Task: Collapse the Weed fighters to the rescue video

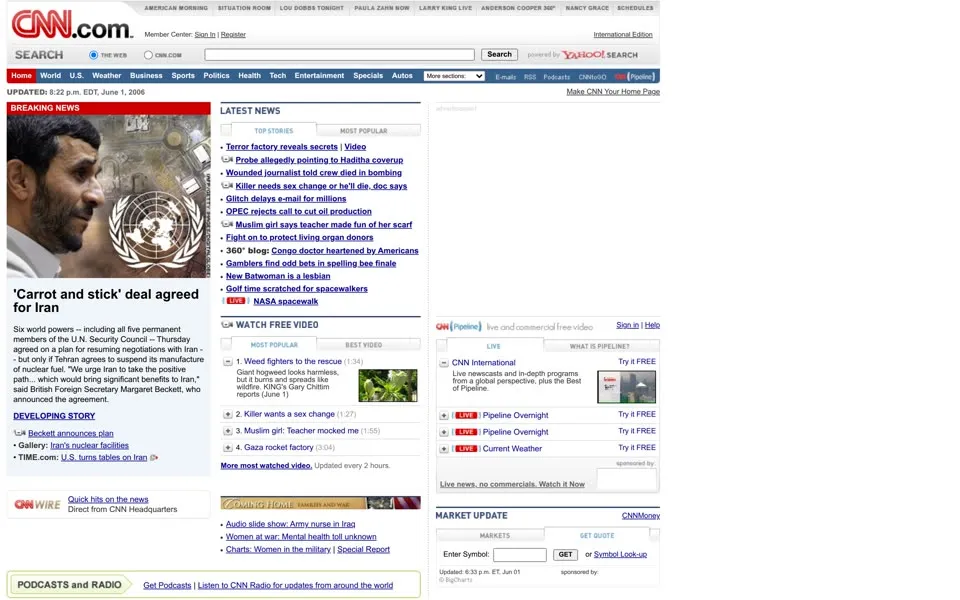Action: coord(228,362)
